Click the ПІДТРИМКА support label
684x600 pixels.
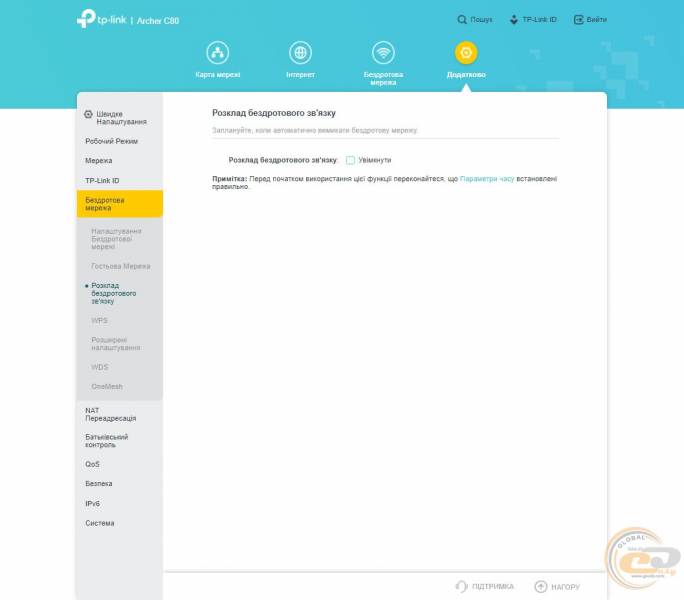click(x=493, y=586)
